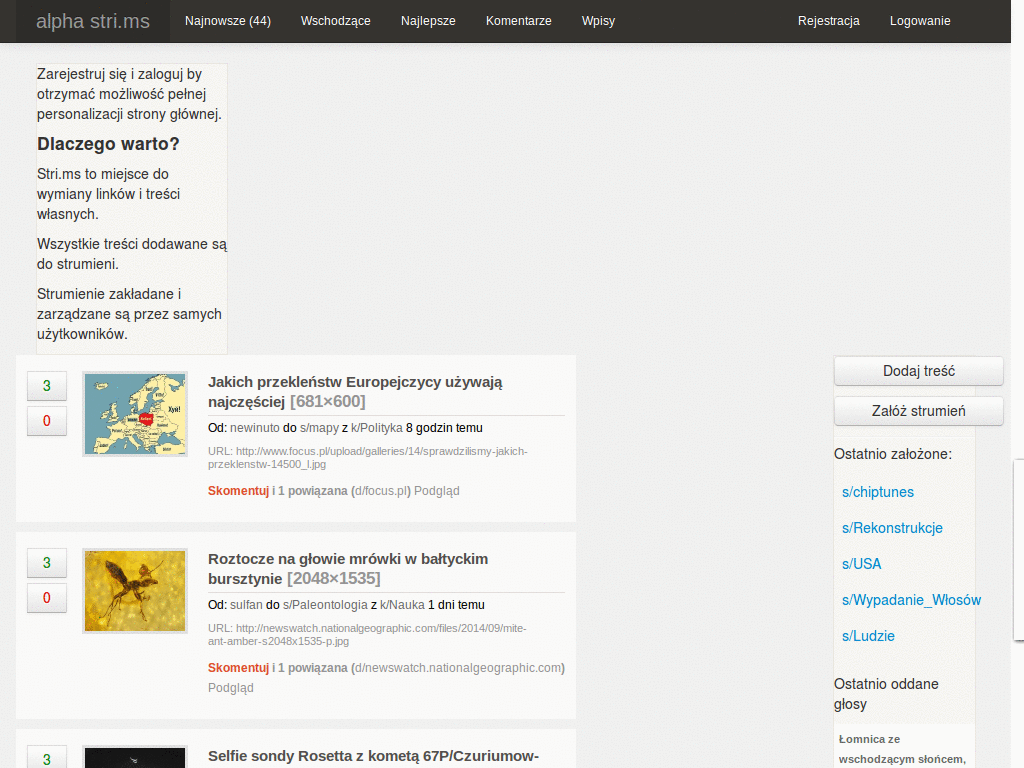1024x768 pixels.
Task: Click the Rejestracja link
Action: 829,21
